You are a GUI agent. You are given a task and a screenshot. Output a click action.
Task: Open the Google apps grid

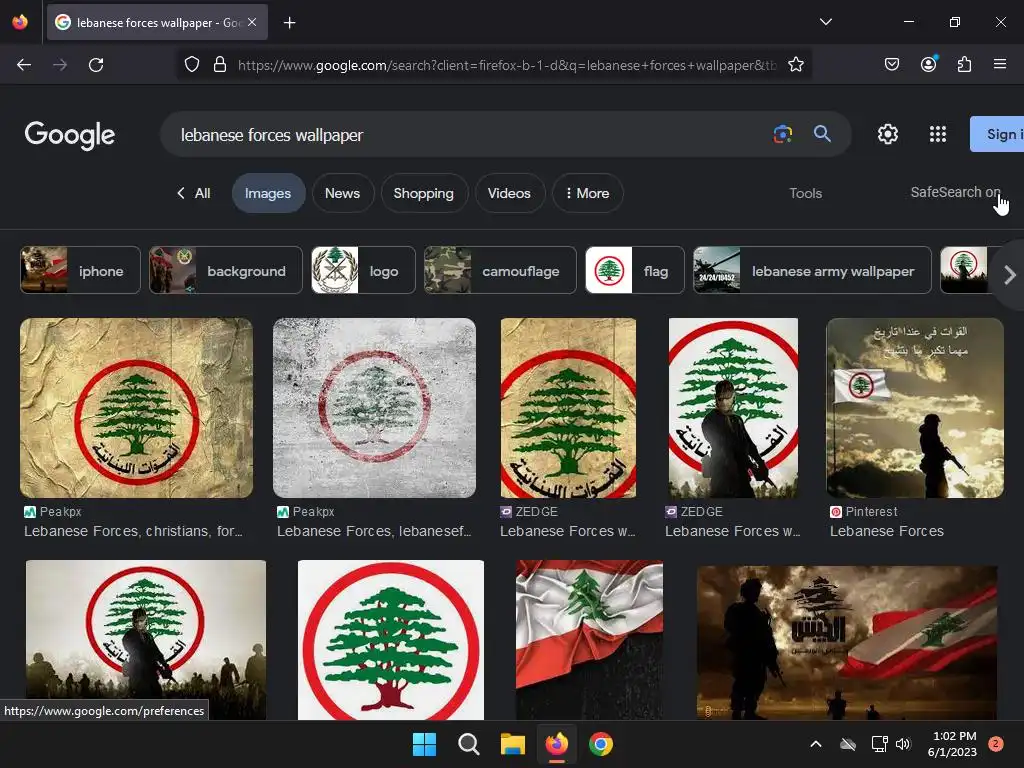(x=938, y=134)
